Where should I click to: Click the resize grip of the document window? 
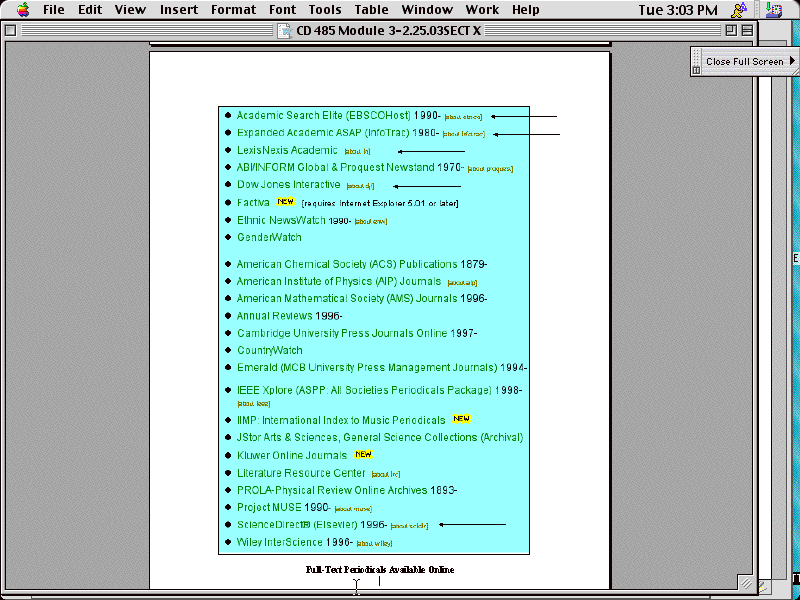(745, 583)
